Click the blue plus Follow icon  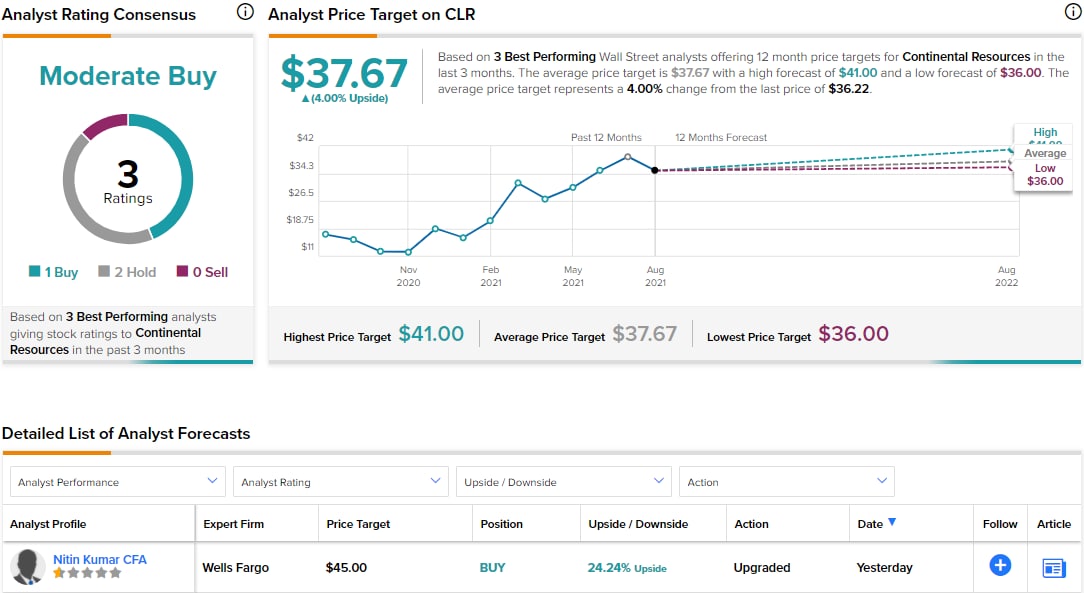point(1000,566)
